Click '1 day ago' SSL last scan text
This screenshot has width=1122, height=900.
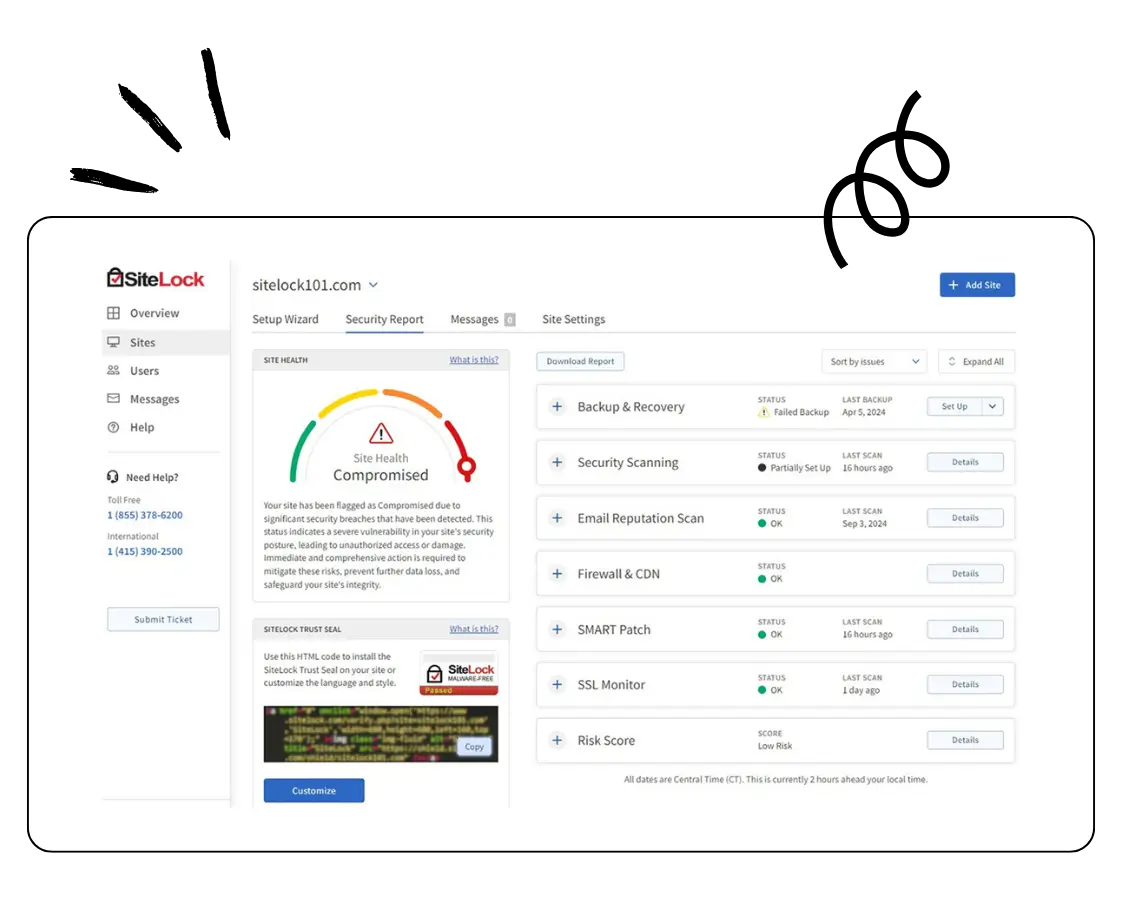[861, 690]
